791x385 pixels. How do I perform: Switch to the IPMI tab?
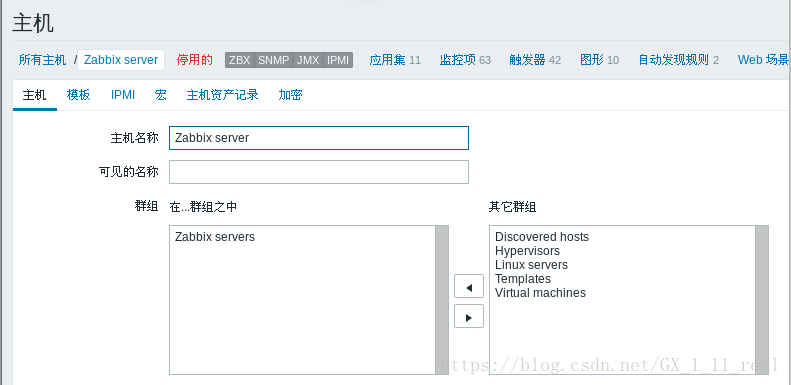[x=123, y=95]
